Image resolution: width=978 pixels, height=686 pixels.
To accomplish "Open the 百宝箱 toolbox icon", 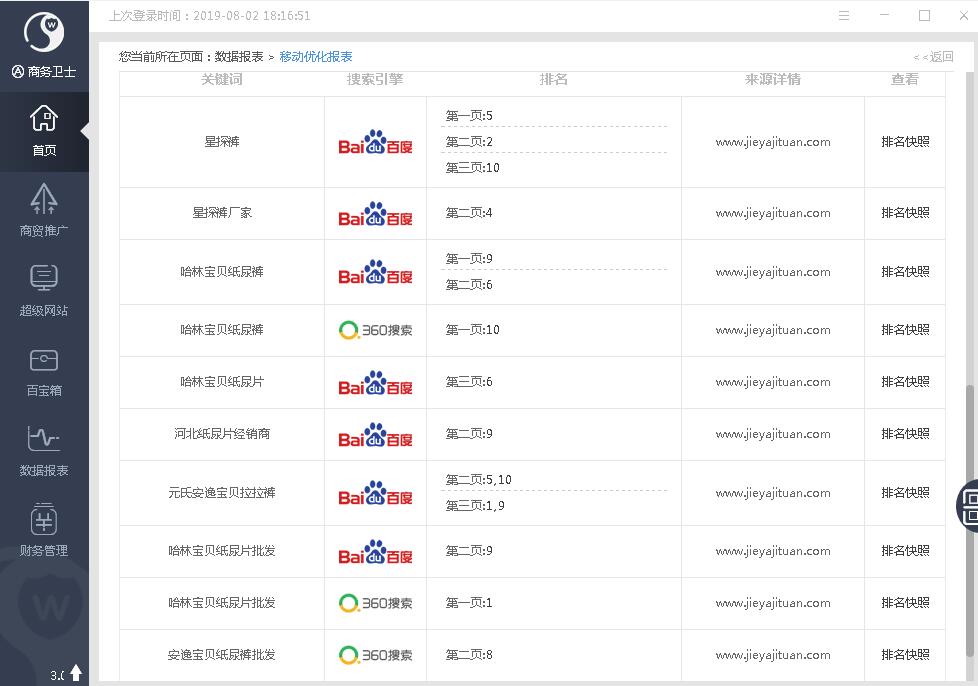I will pos(44,371).
